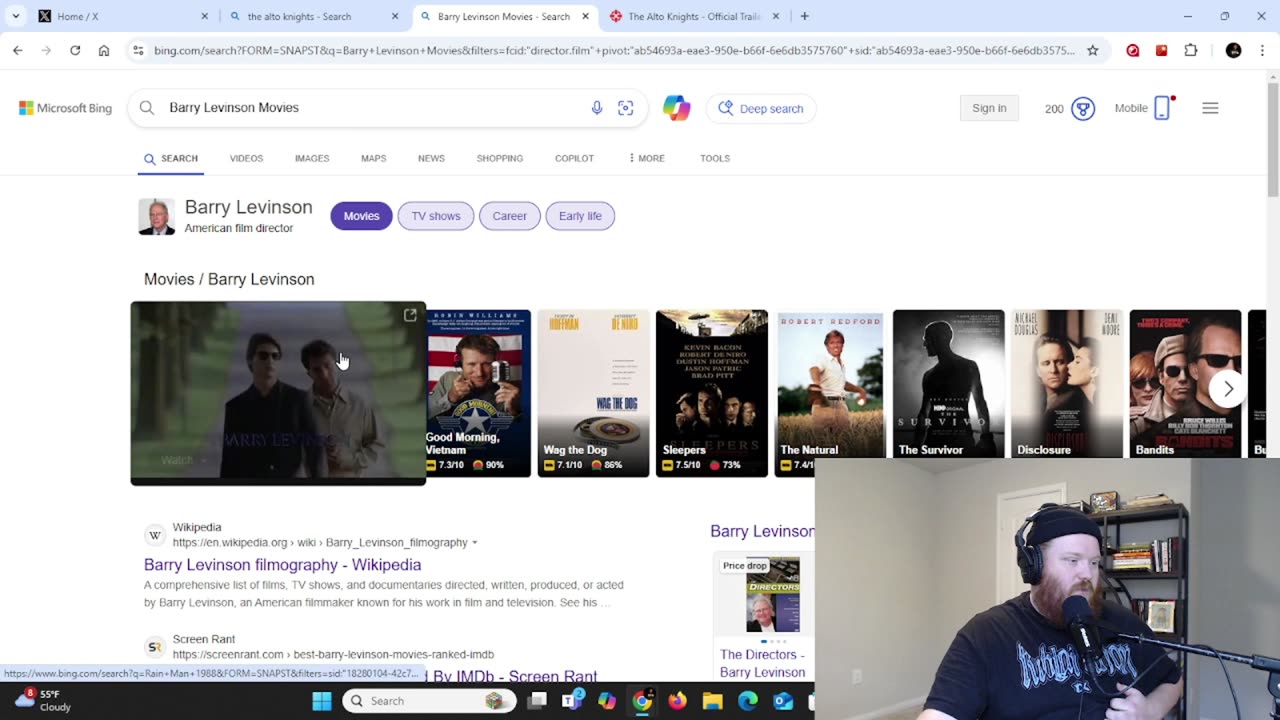Select the Early life pill
The image size is (1280, 720).
pos(580,216)
